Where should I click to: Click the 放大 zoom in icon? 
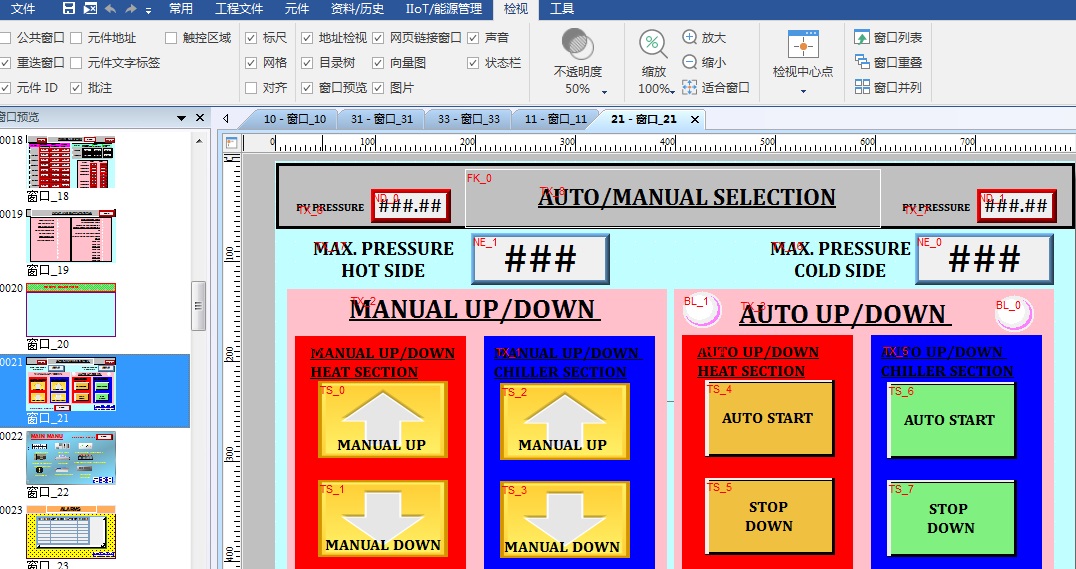click(x=690, y=37)
